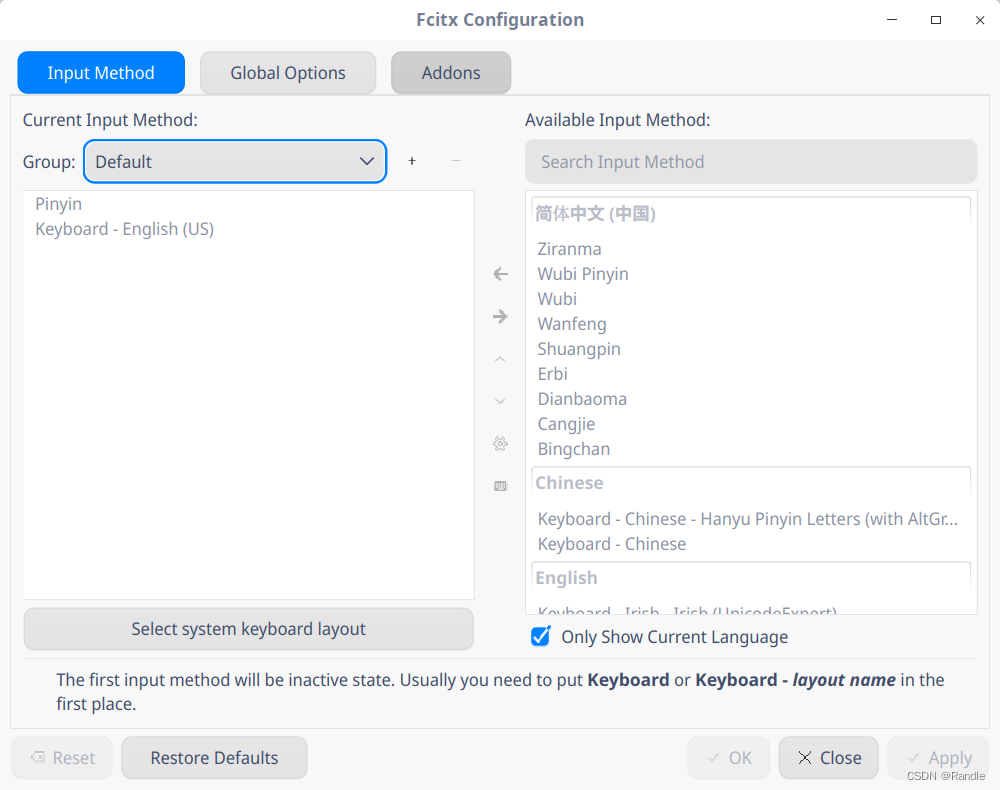The width and height of the screenshot is (1000, 790).
Task: Select the Keyboard - Chinese entry
Action: (x=751, y=544)
